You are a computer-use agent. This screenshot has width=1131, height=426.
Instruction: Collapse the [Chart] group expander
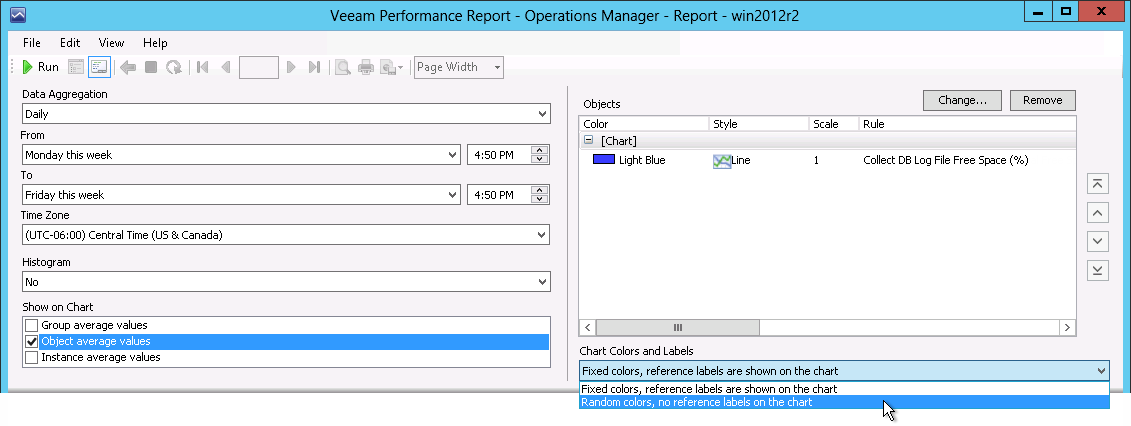(589, 141)
